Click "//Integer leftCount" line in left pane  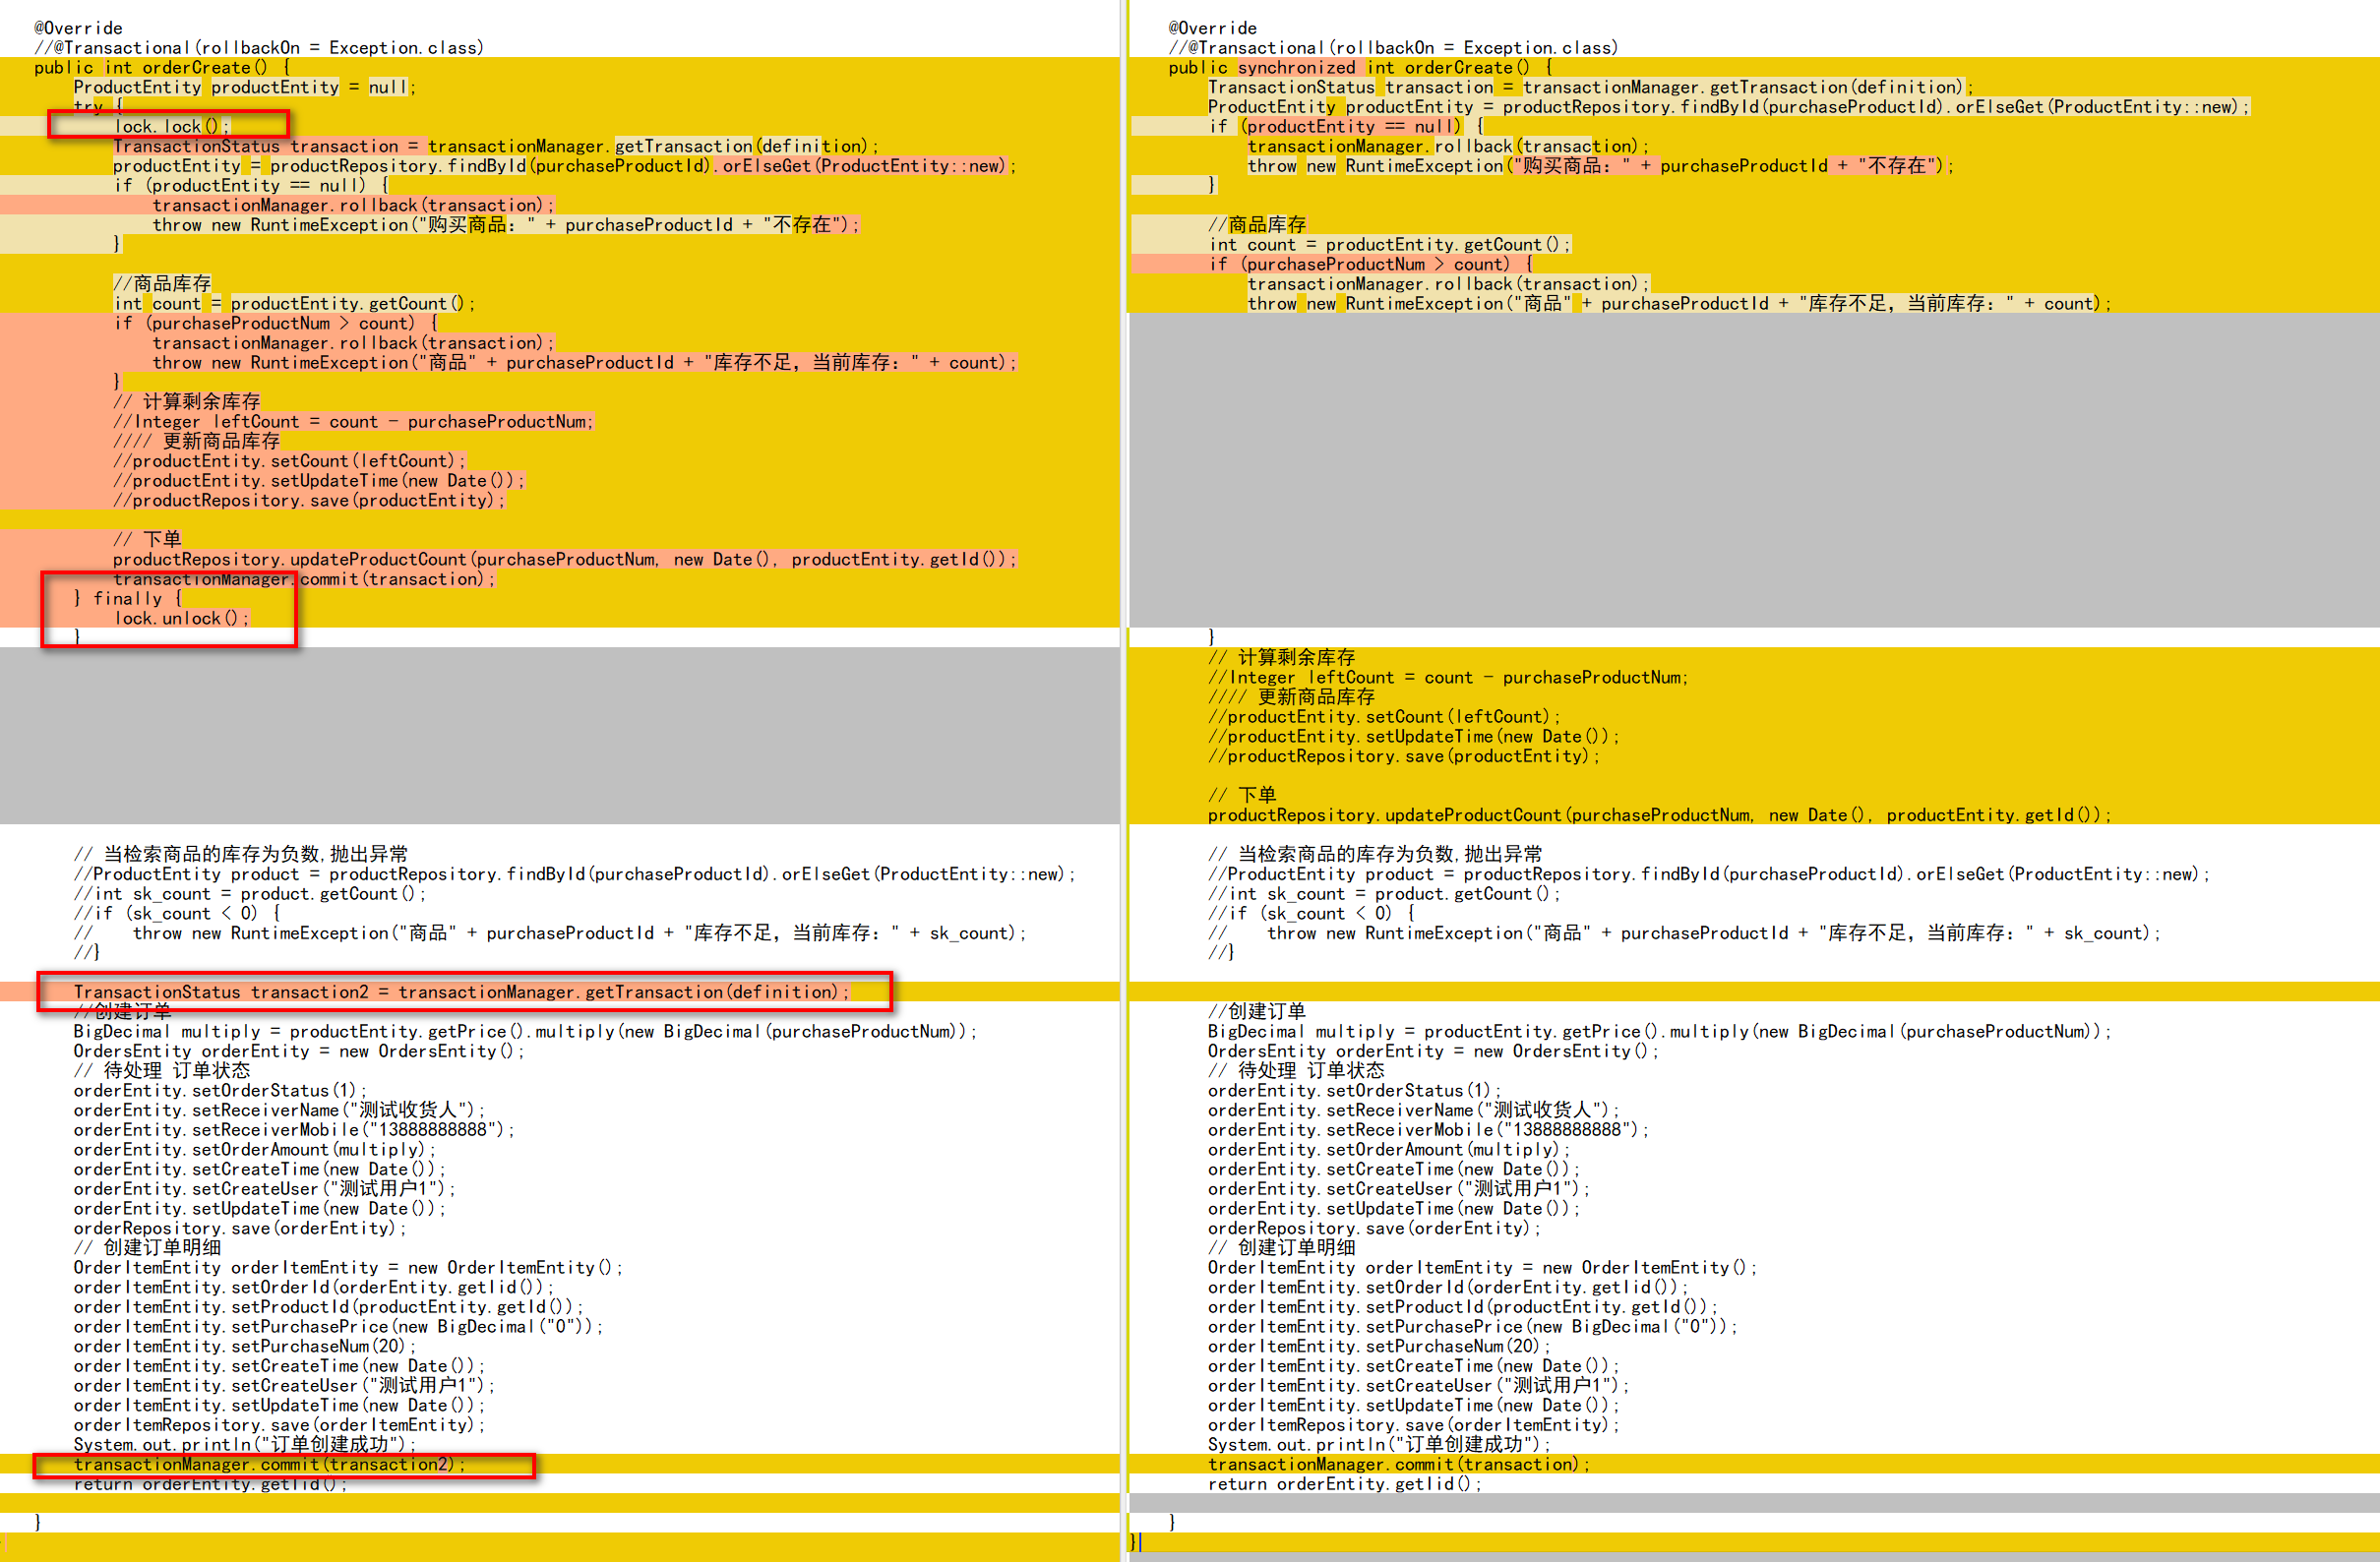pos(353,421)
